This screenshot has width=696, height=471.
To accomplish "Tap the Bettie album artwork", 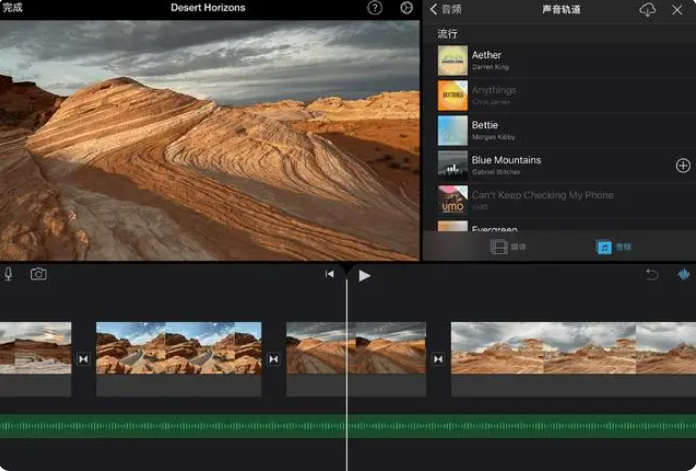I will (x=453, y=131).
